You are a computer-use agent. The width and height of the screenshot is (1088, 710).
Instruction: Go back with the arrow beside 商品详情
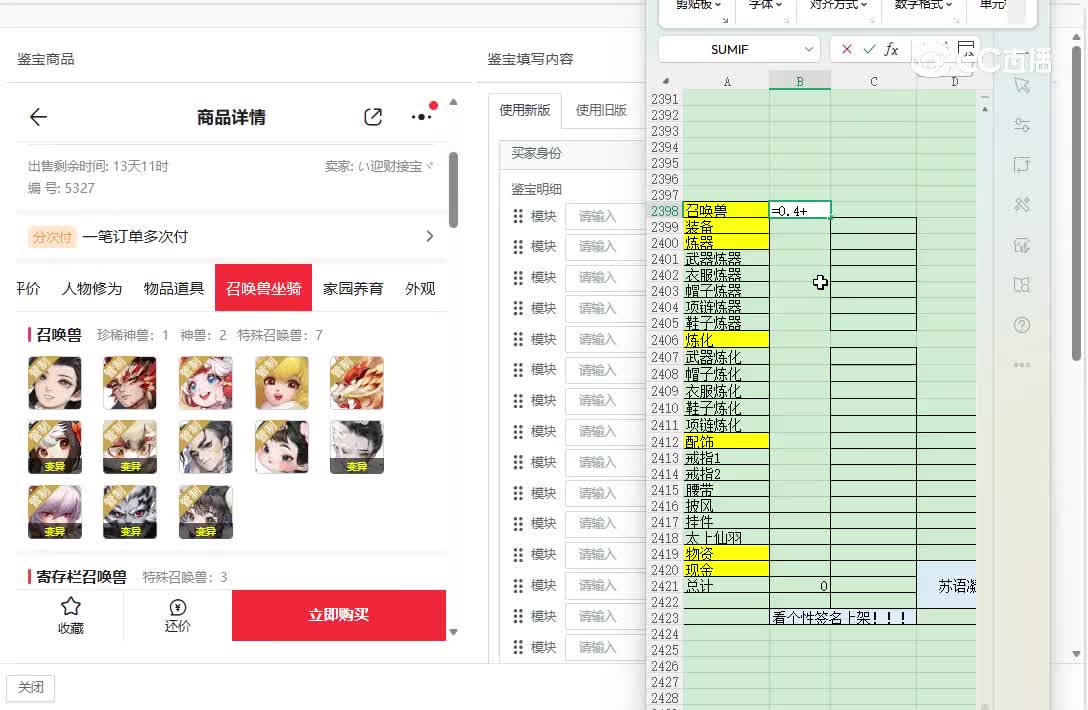38,117
